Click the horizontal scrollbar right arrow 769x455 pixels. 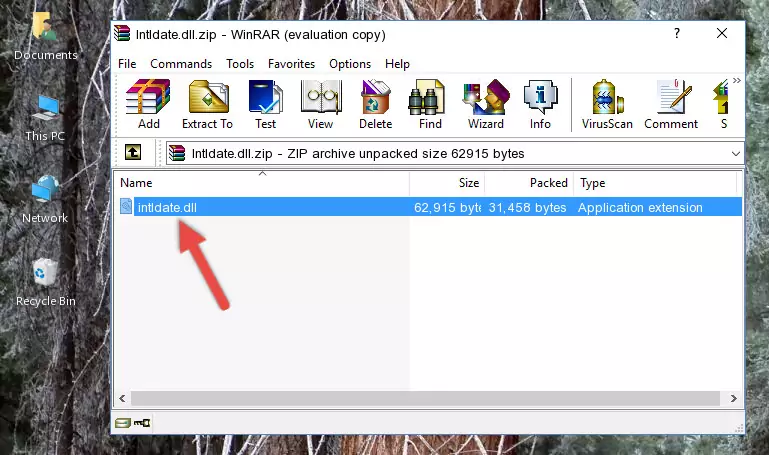(x=733, y=398)
